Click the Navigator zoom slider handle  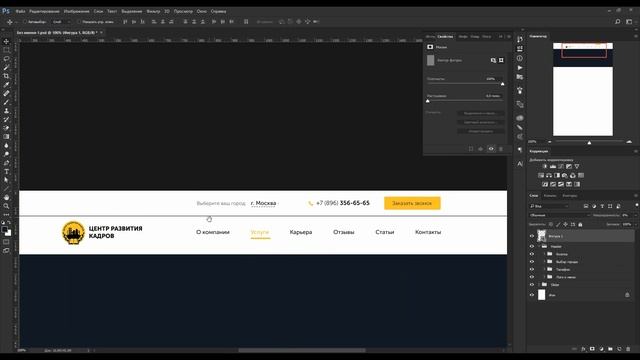pyautogui.click(x=589, y=142)
